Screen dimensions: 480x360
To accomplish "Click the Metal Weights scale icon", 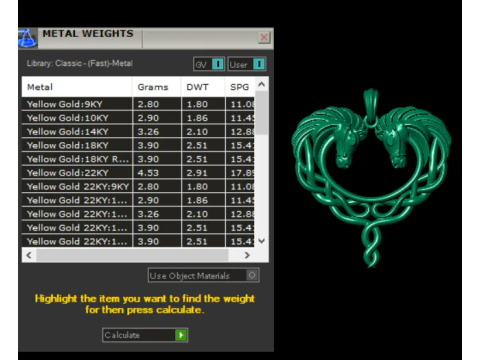I will click(27, 38).
